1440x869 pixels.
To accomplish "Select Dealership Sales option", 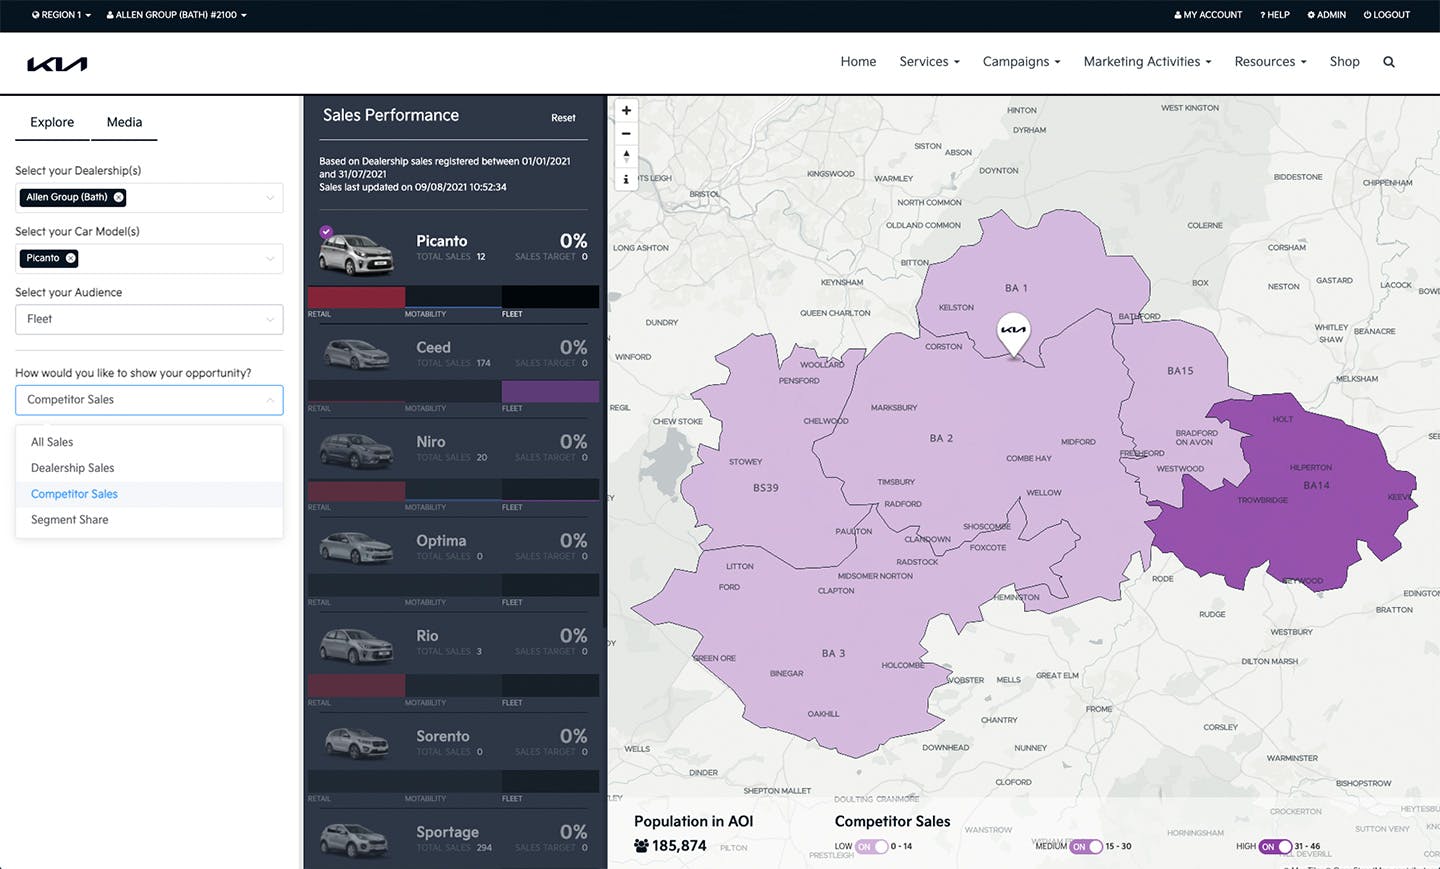I will pos(149,468).
